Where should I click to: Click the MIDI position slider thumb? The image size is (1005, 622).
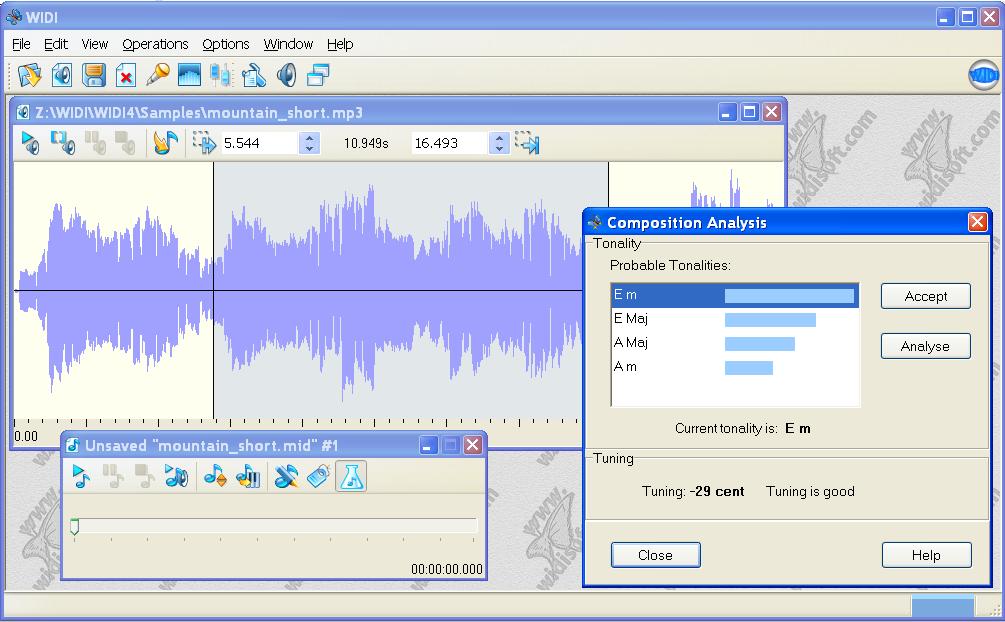[74, 526]
